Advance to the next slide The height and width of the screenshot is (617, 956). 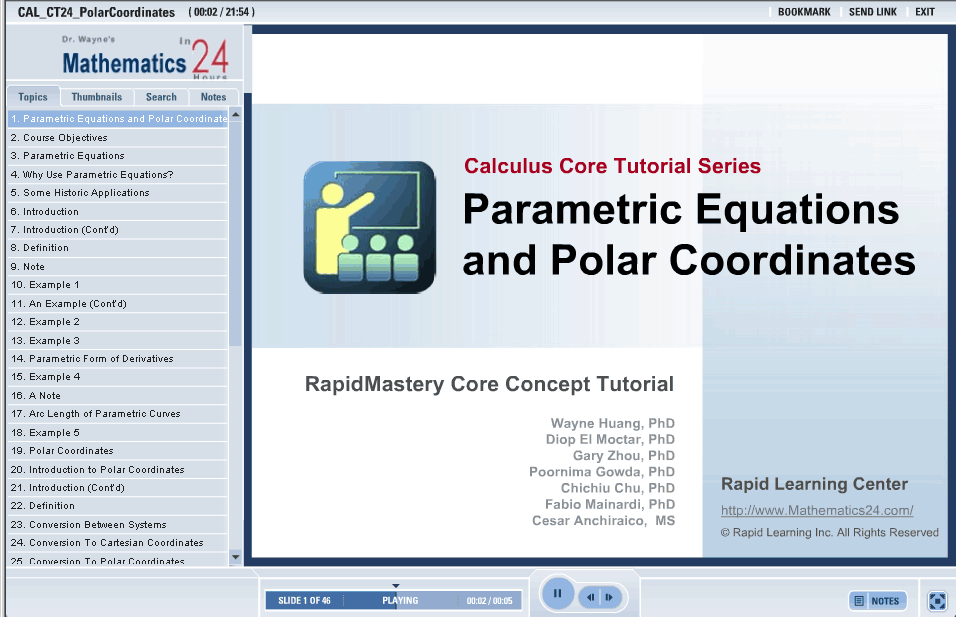point(610,597)
